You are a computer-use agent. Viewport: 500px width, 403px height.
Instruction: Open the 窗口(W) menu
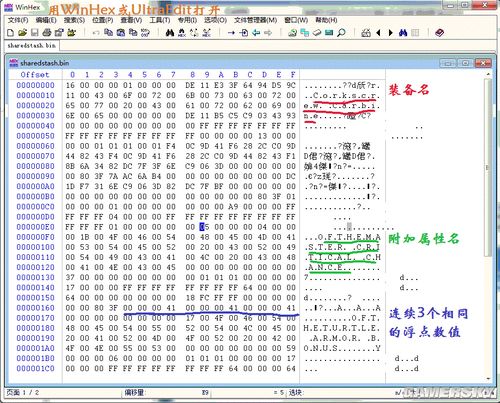pyautogui.click(x=296, y=20)
